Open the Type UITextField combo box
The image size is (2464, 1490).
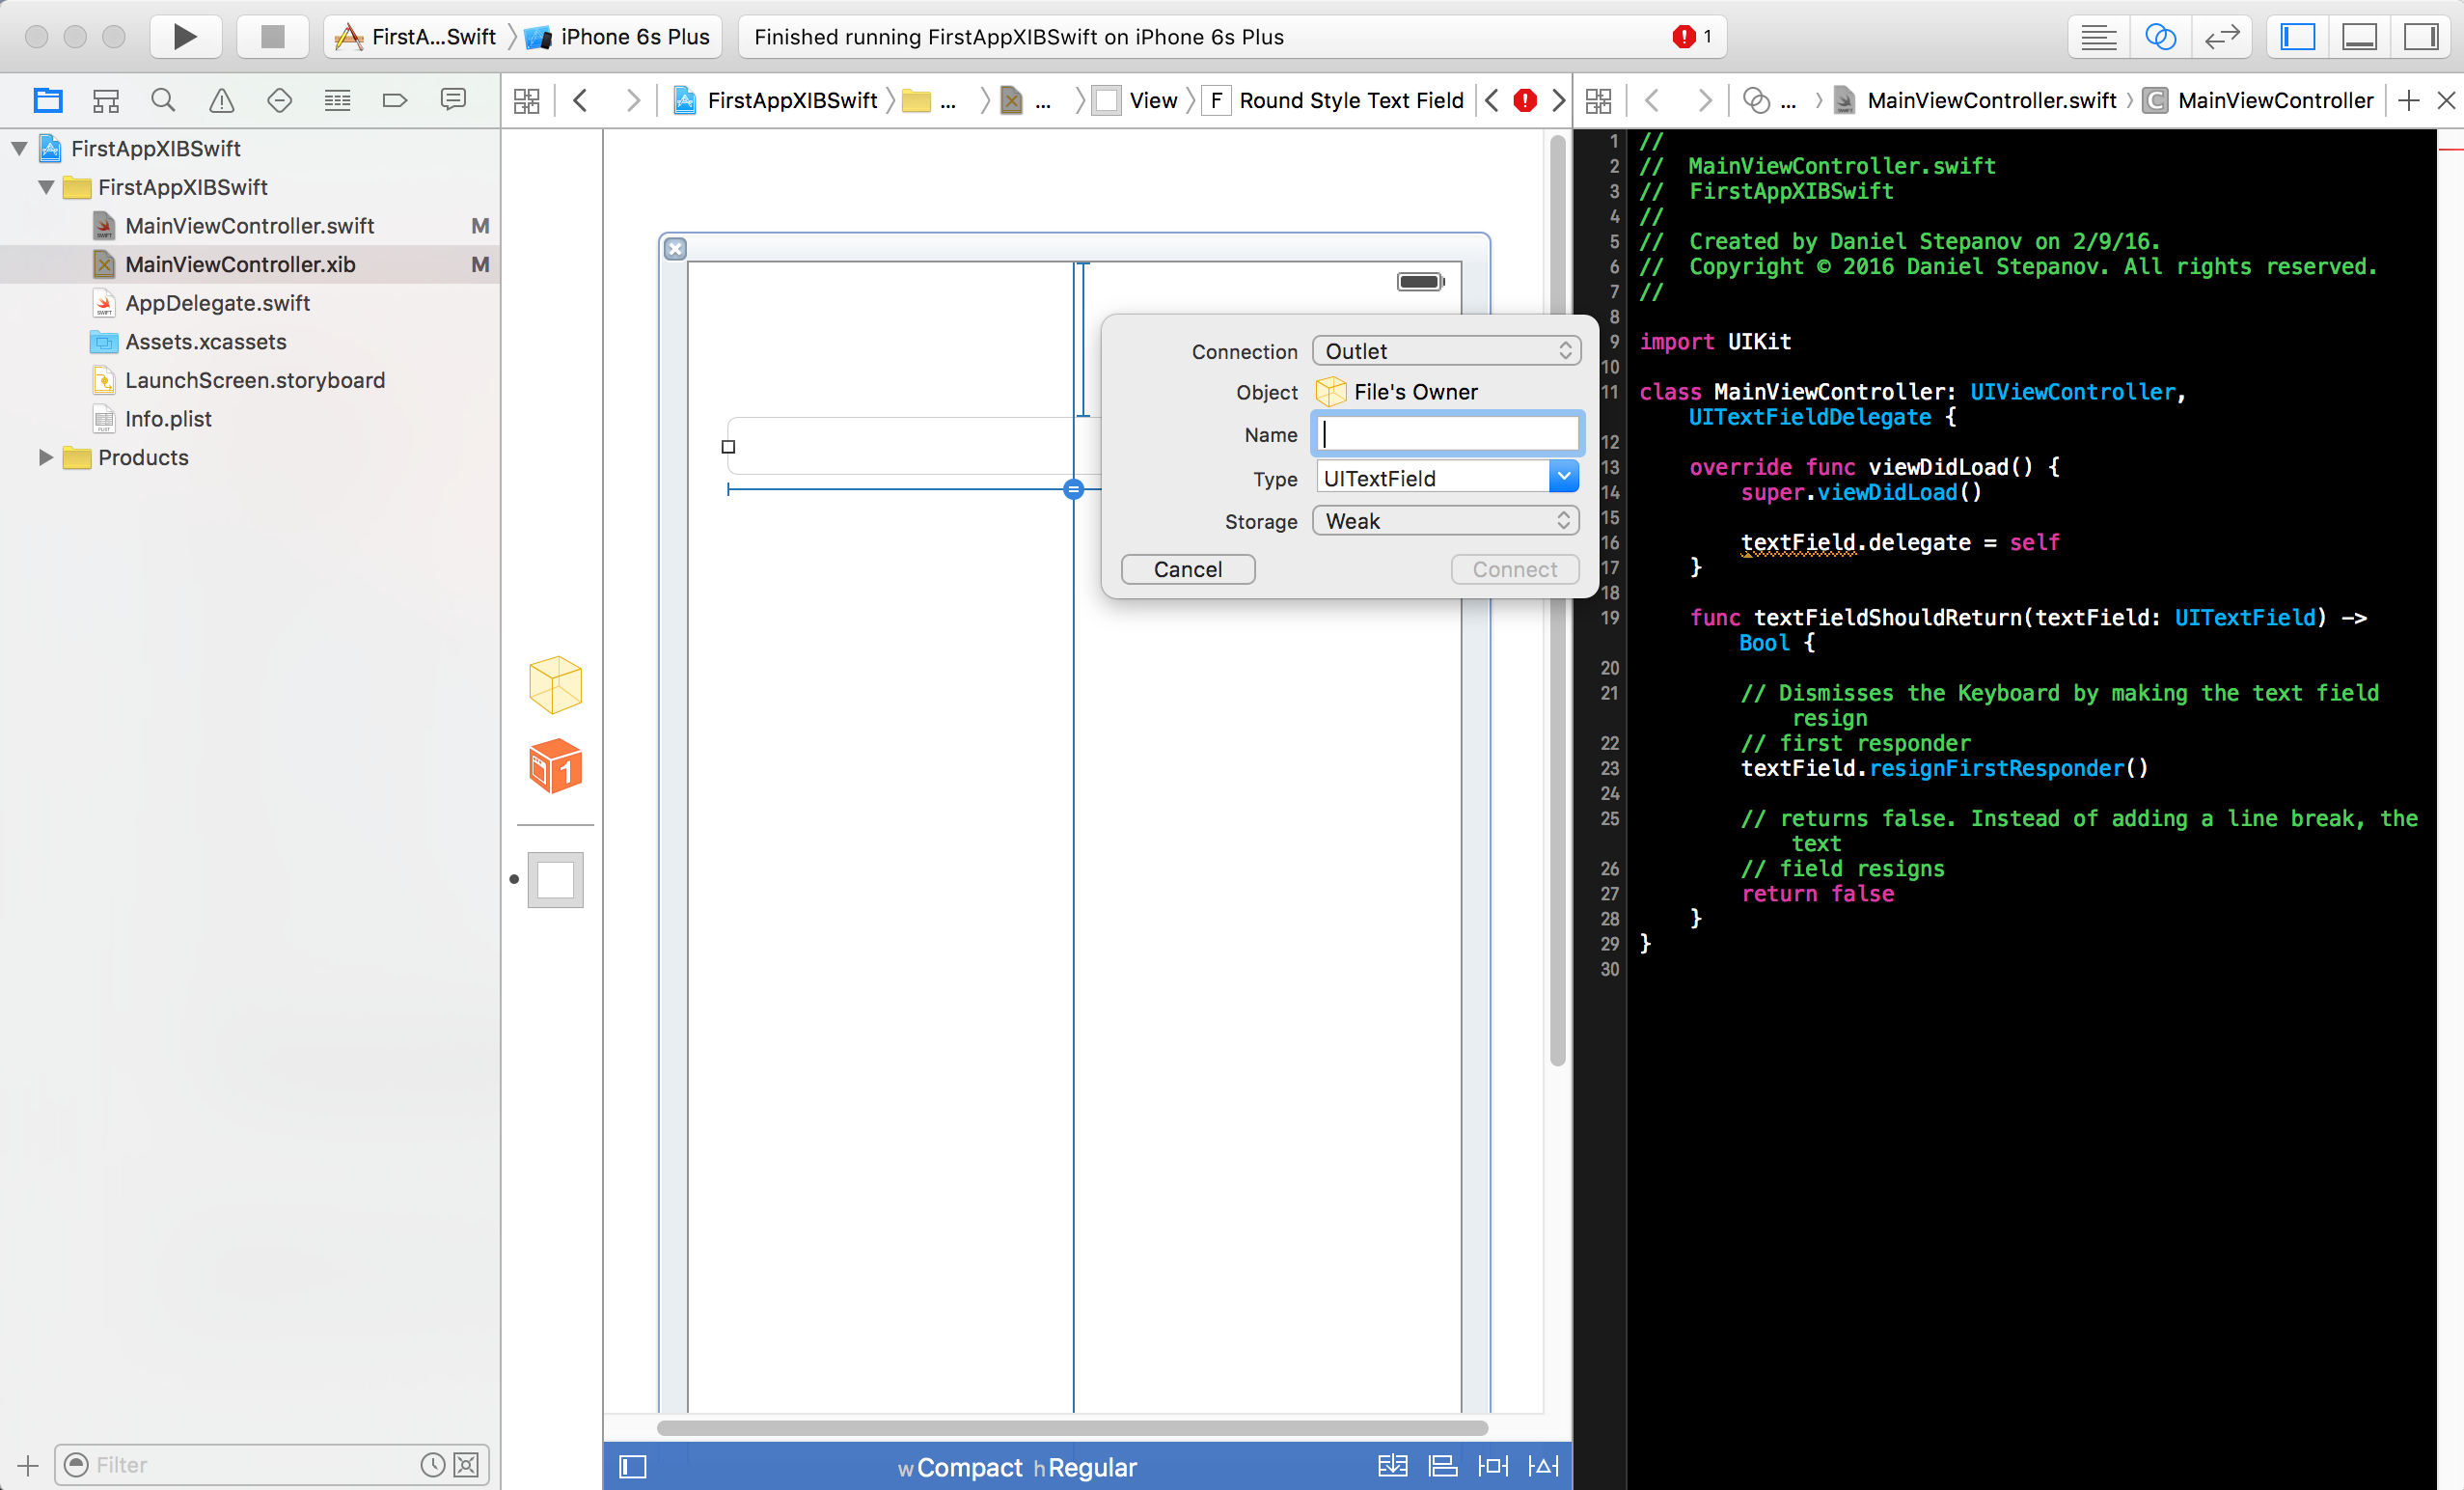pos(1446,478)
